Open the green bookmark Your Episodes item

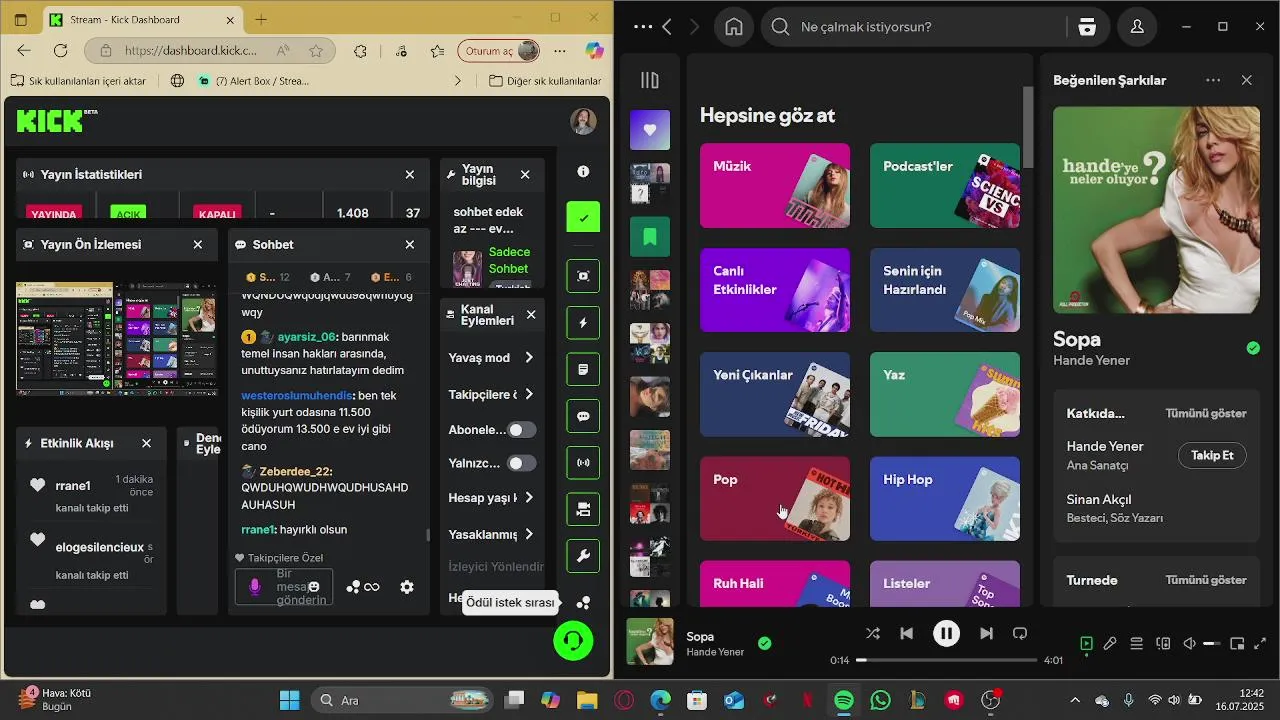[x=650, y=237]
